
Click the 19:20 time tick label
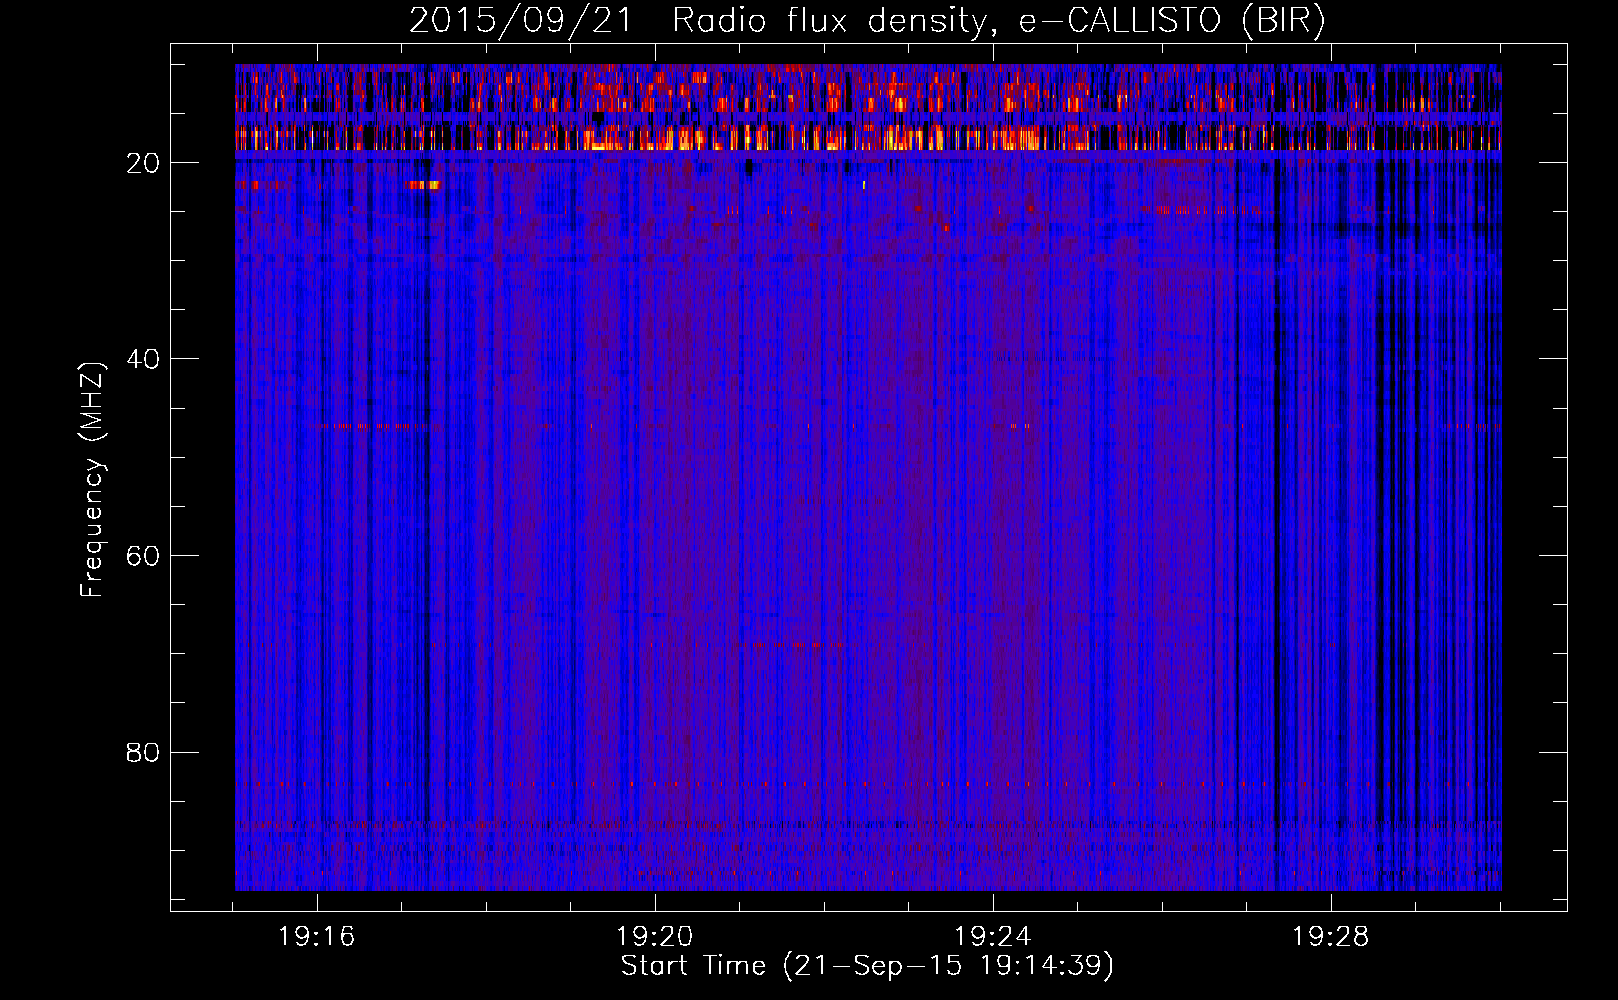[655, 937]
